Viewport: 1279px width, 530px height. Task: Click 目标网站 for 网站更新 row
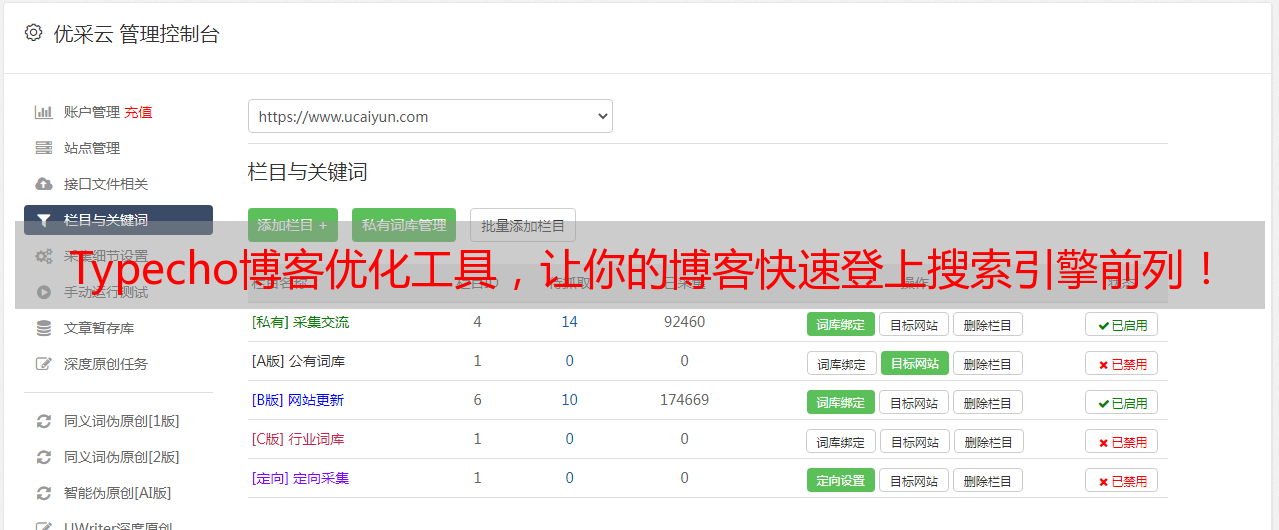(914, 402)
